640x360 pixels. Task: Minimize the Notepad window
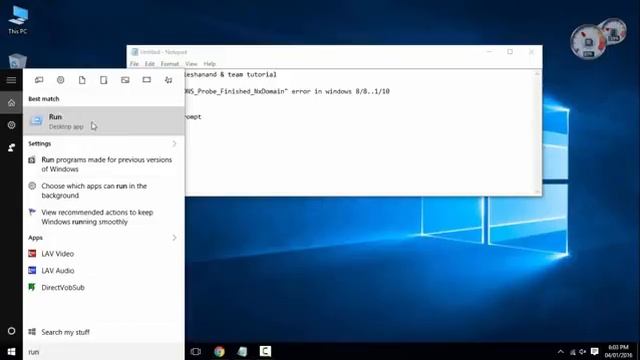[489, 52]
